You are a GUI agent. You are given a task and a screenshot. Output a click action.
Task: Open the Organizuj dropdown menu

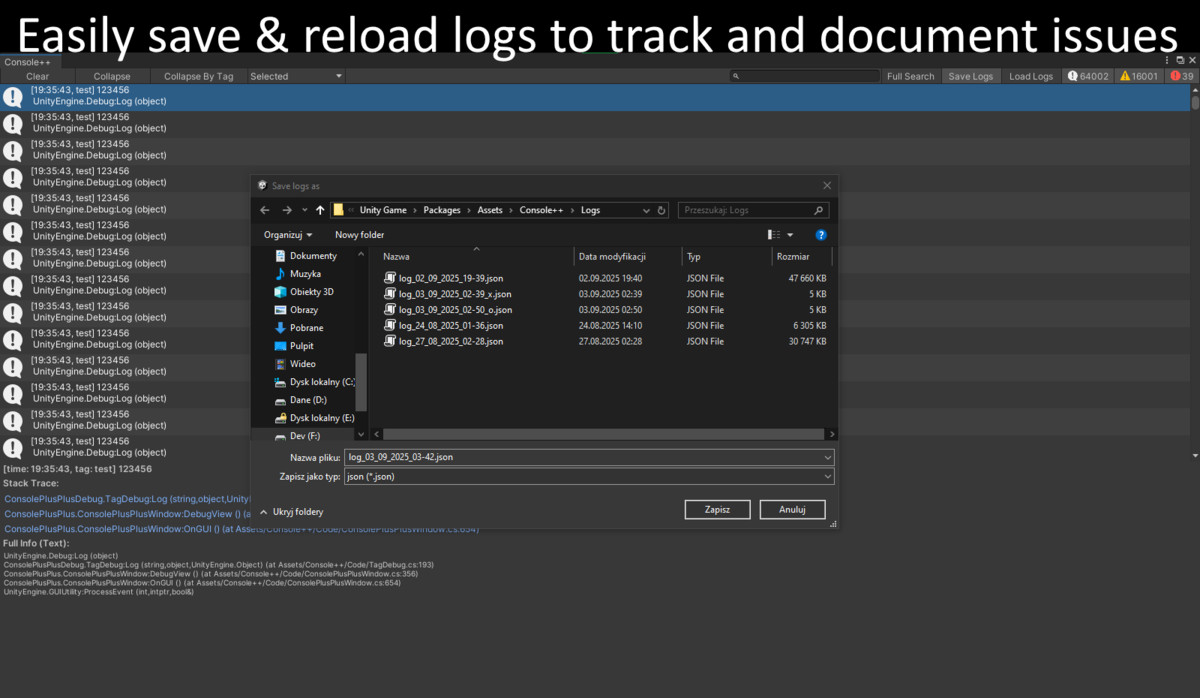(x=288, y=235)
